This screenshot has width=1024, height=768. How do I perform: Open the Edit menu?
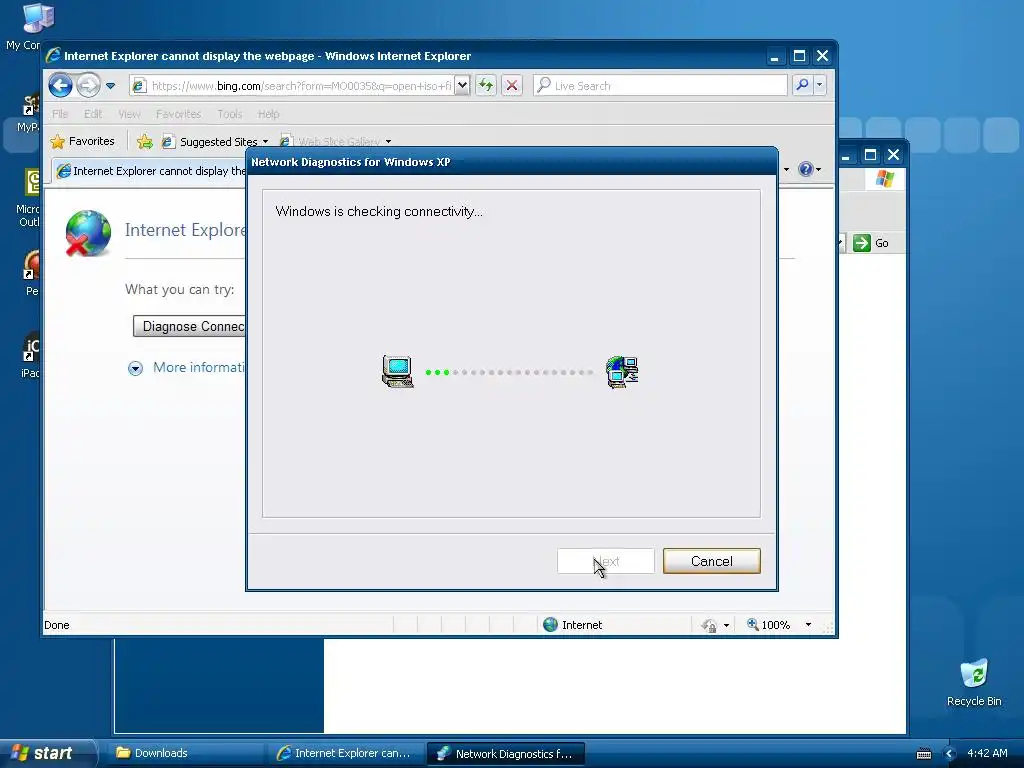click(x=93, y=114)
